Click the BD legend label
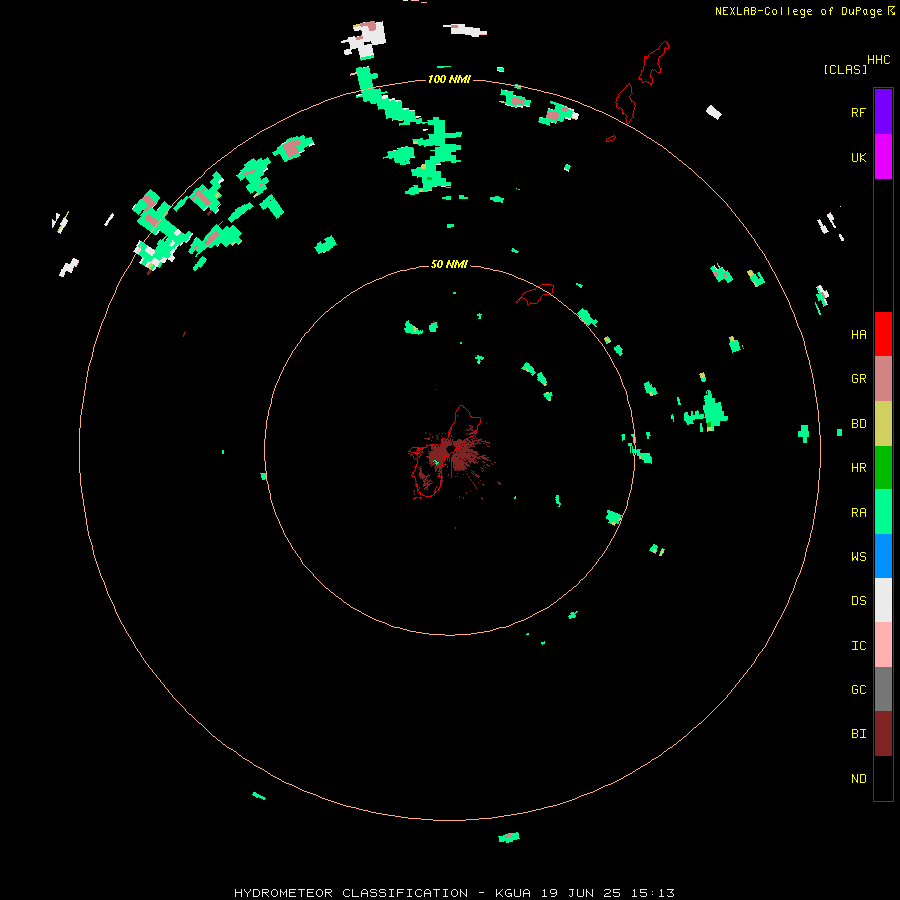 point(858,423)
